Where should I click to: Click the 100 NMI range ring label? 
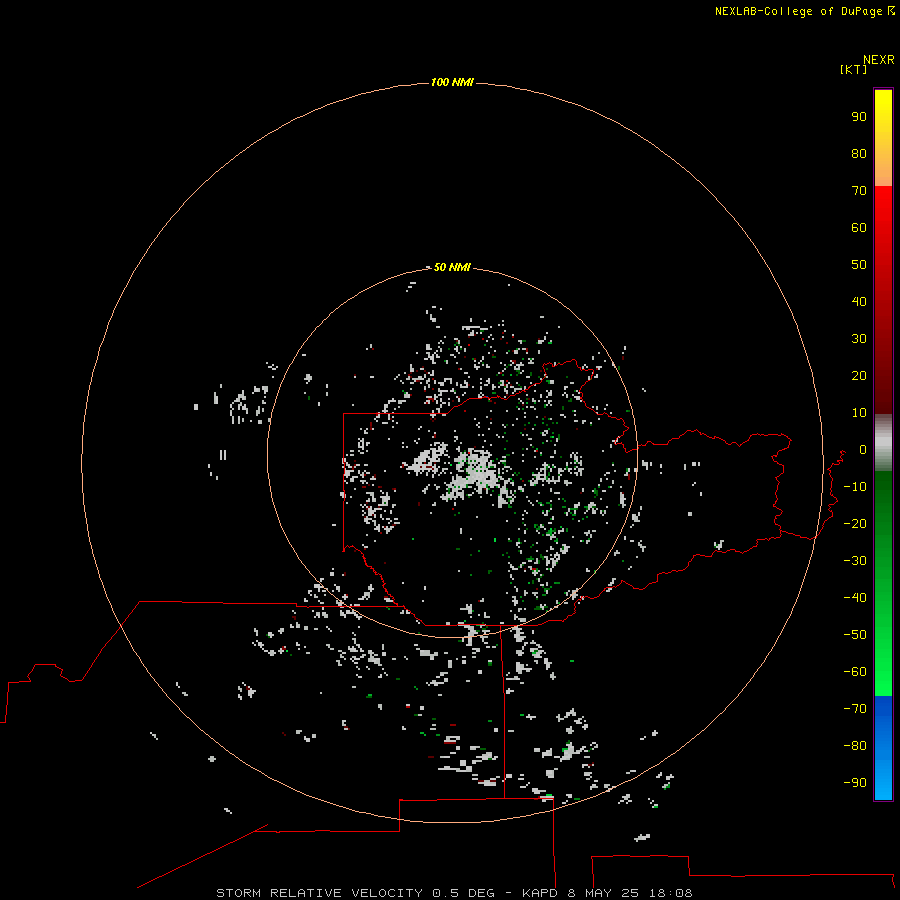(x=452, y=82)
